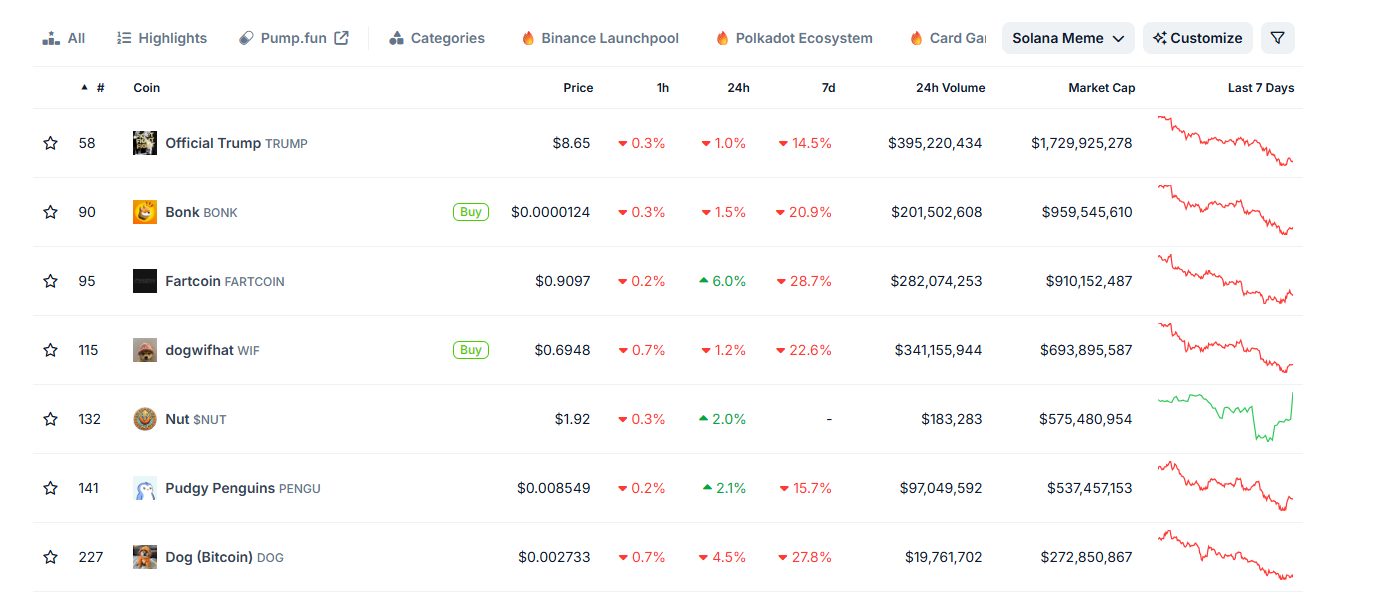Click the Bonk coin logo
The image size is (1391, 595).
(145, 212)
